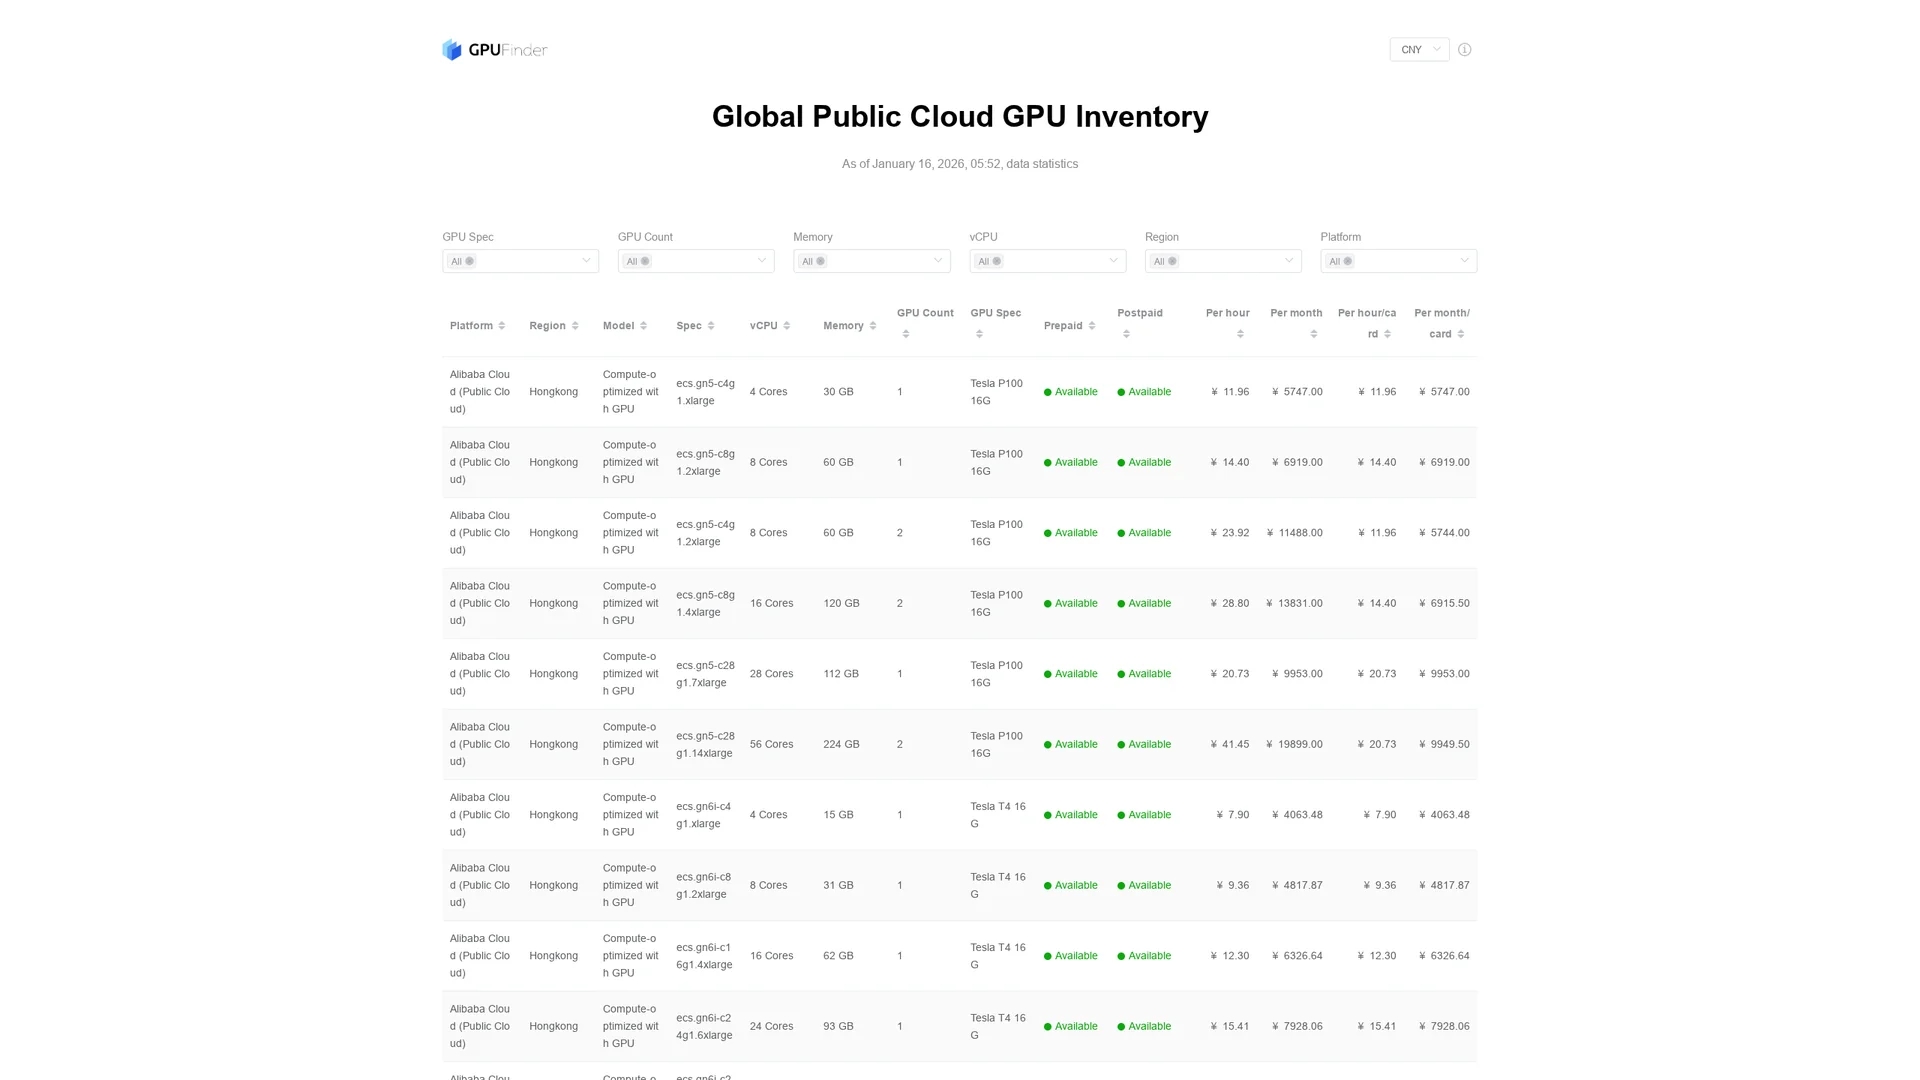The image size is (1920, 1080).
Task: Click the ¥ 41.45 per hour price
Action: [x=1230, y=744]
